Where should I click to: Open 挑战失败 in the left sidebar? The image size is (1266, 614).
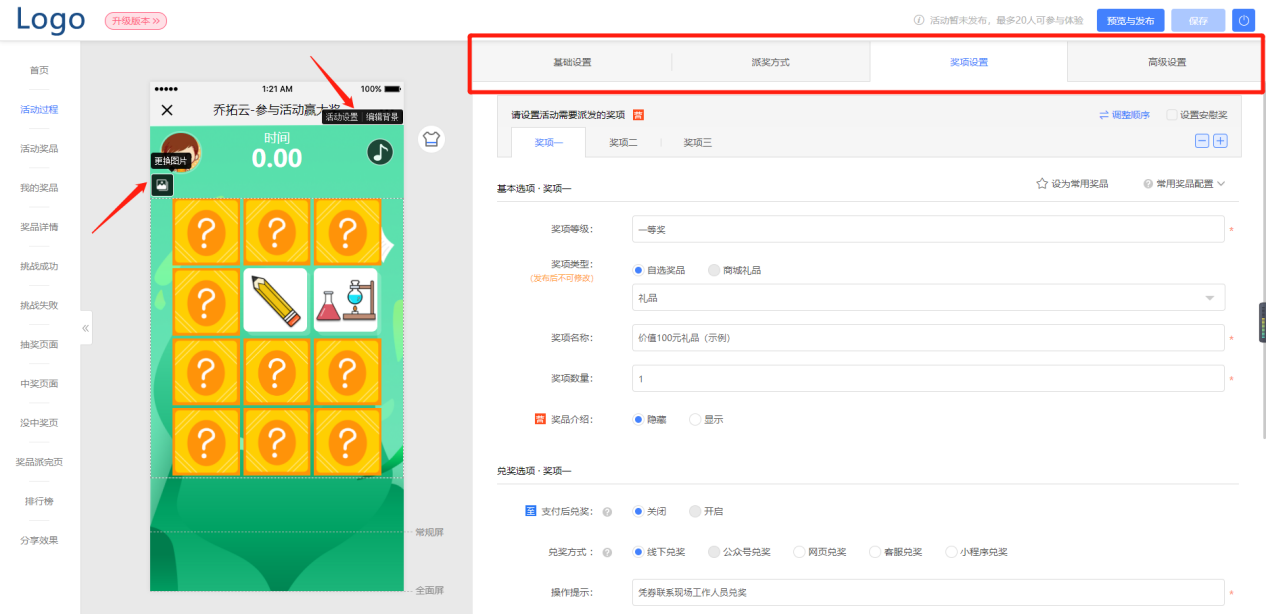pyautogui.click(x=39, y=305)
